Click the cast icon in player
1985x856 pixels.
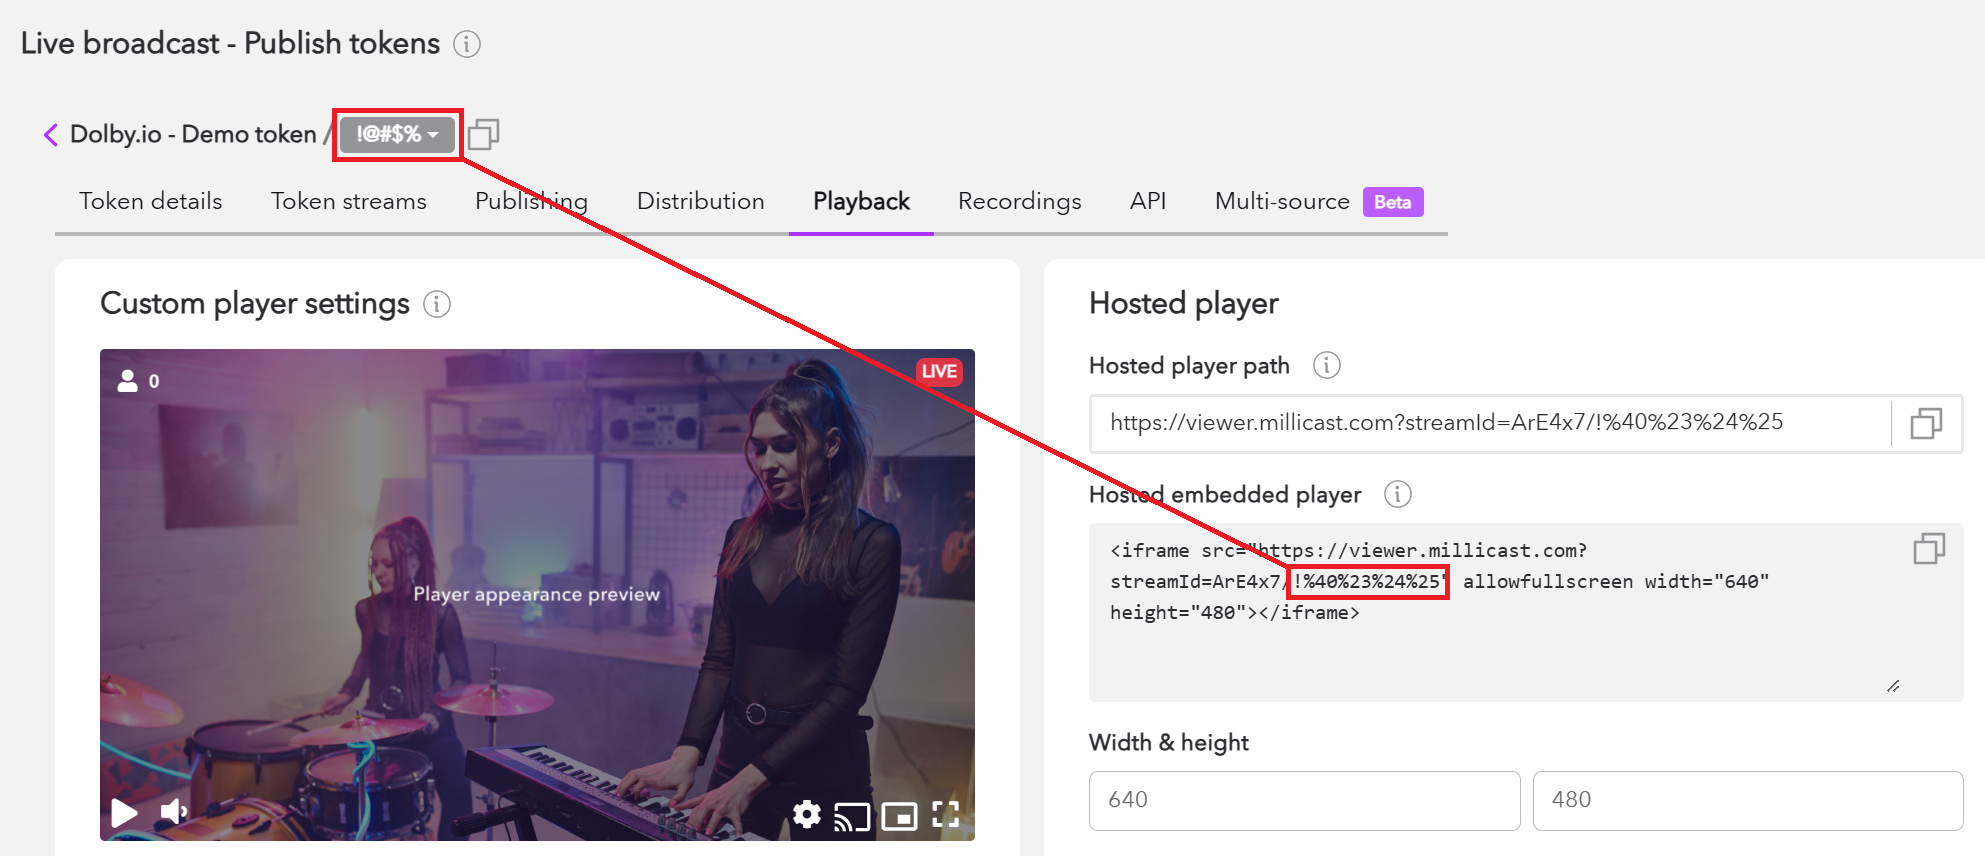click(852, 817)
